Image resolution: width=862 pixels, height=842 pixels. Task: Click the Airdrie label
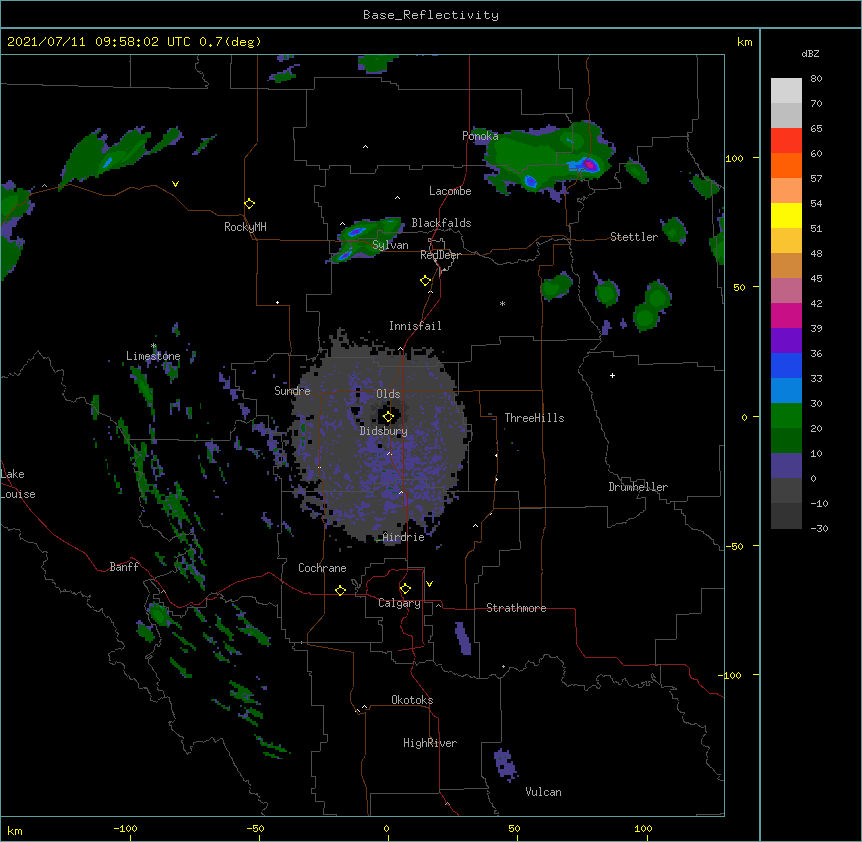(x=404, y=537)
